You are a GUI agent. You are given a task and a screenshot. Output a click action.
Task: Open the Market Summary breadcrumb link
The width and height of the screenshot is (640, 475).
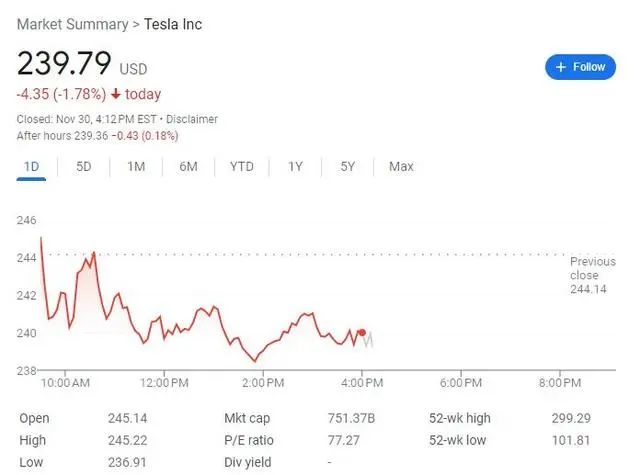pyautogui.click(x=73, y=24)
